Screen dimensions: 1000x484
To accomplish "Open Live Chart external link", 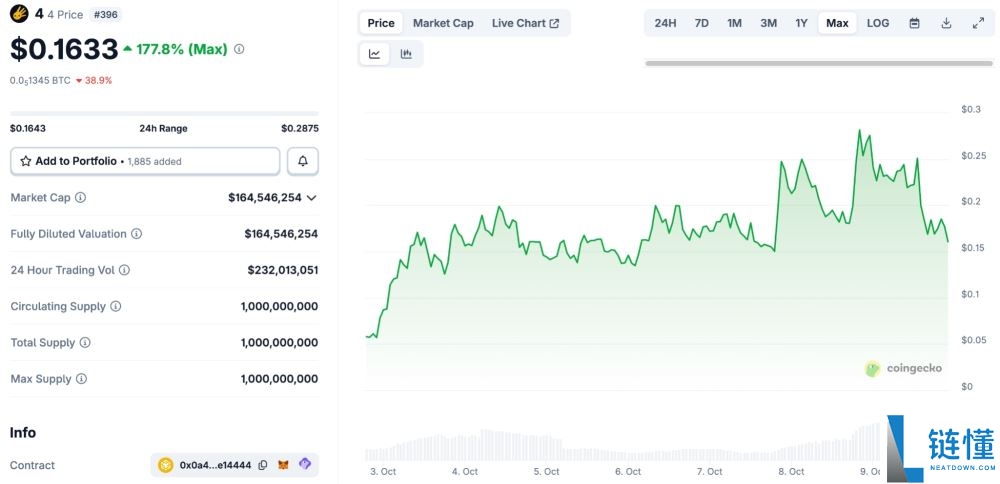I will (526, 23).
